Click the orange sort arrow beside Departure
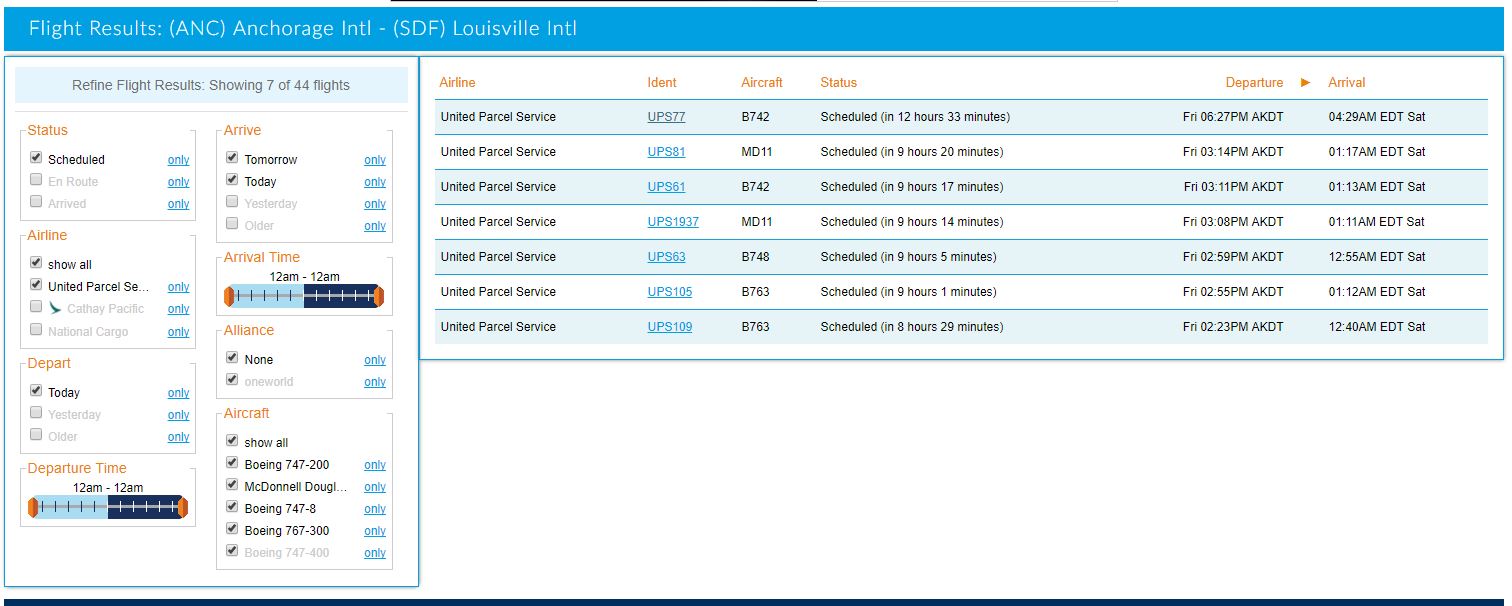 coord(1305,82)
